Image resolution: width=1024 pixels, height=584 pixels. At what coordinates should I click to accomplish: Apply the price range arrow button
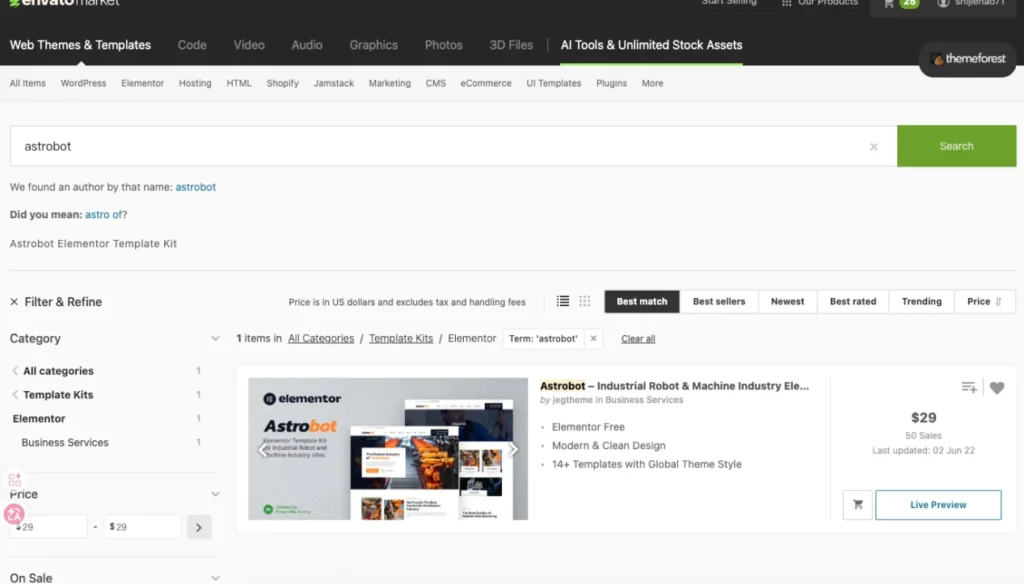(x=199, y=527)
